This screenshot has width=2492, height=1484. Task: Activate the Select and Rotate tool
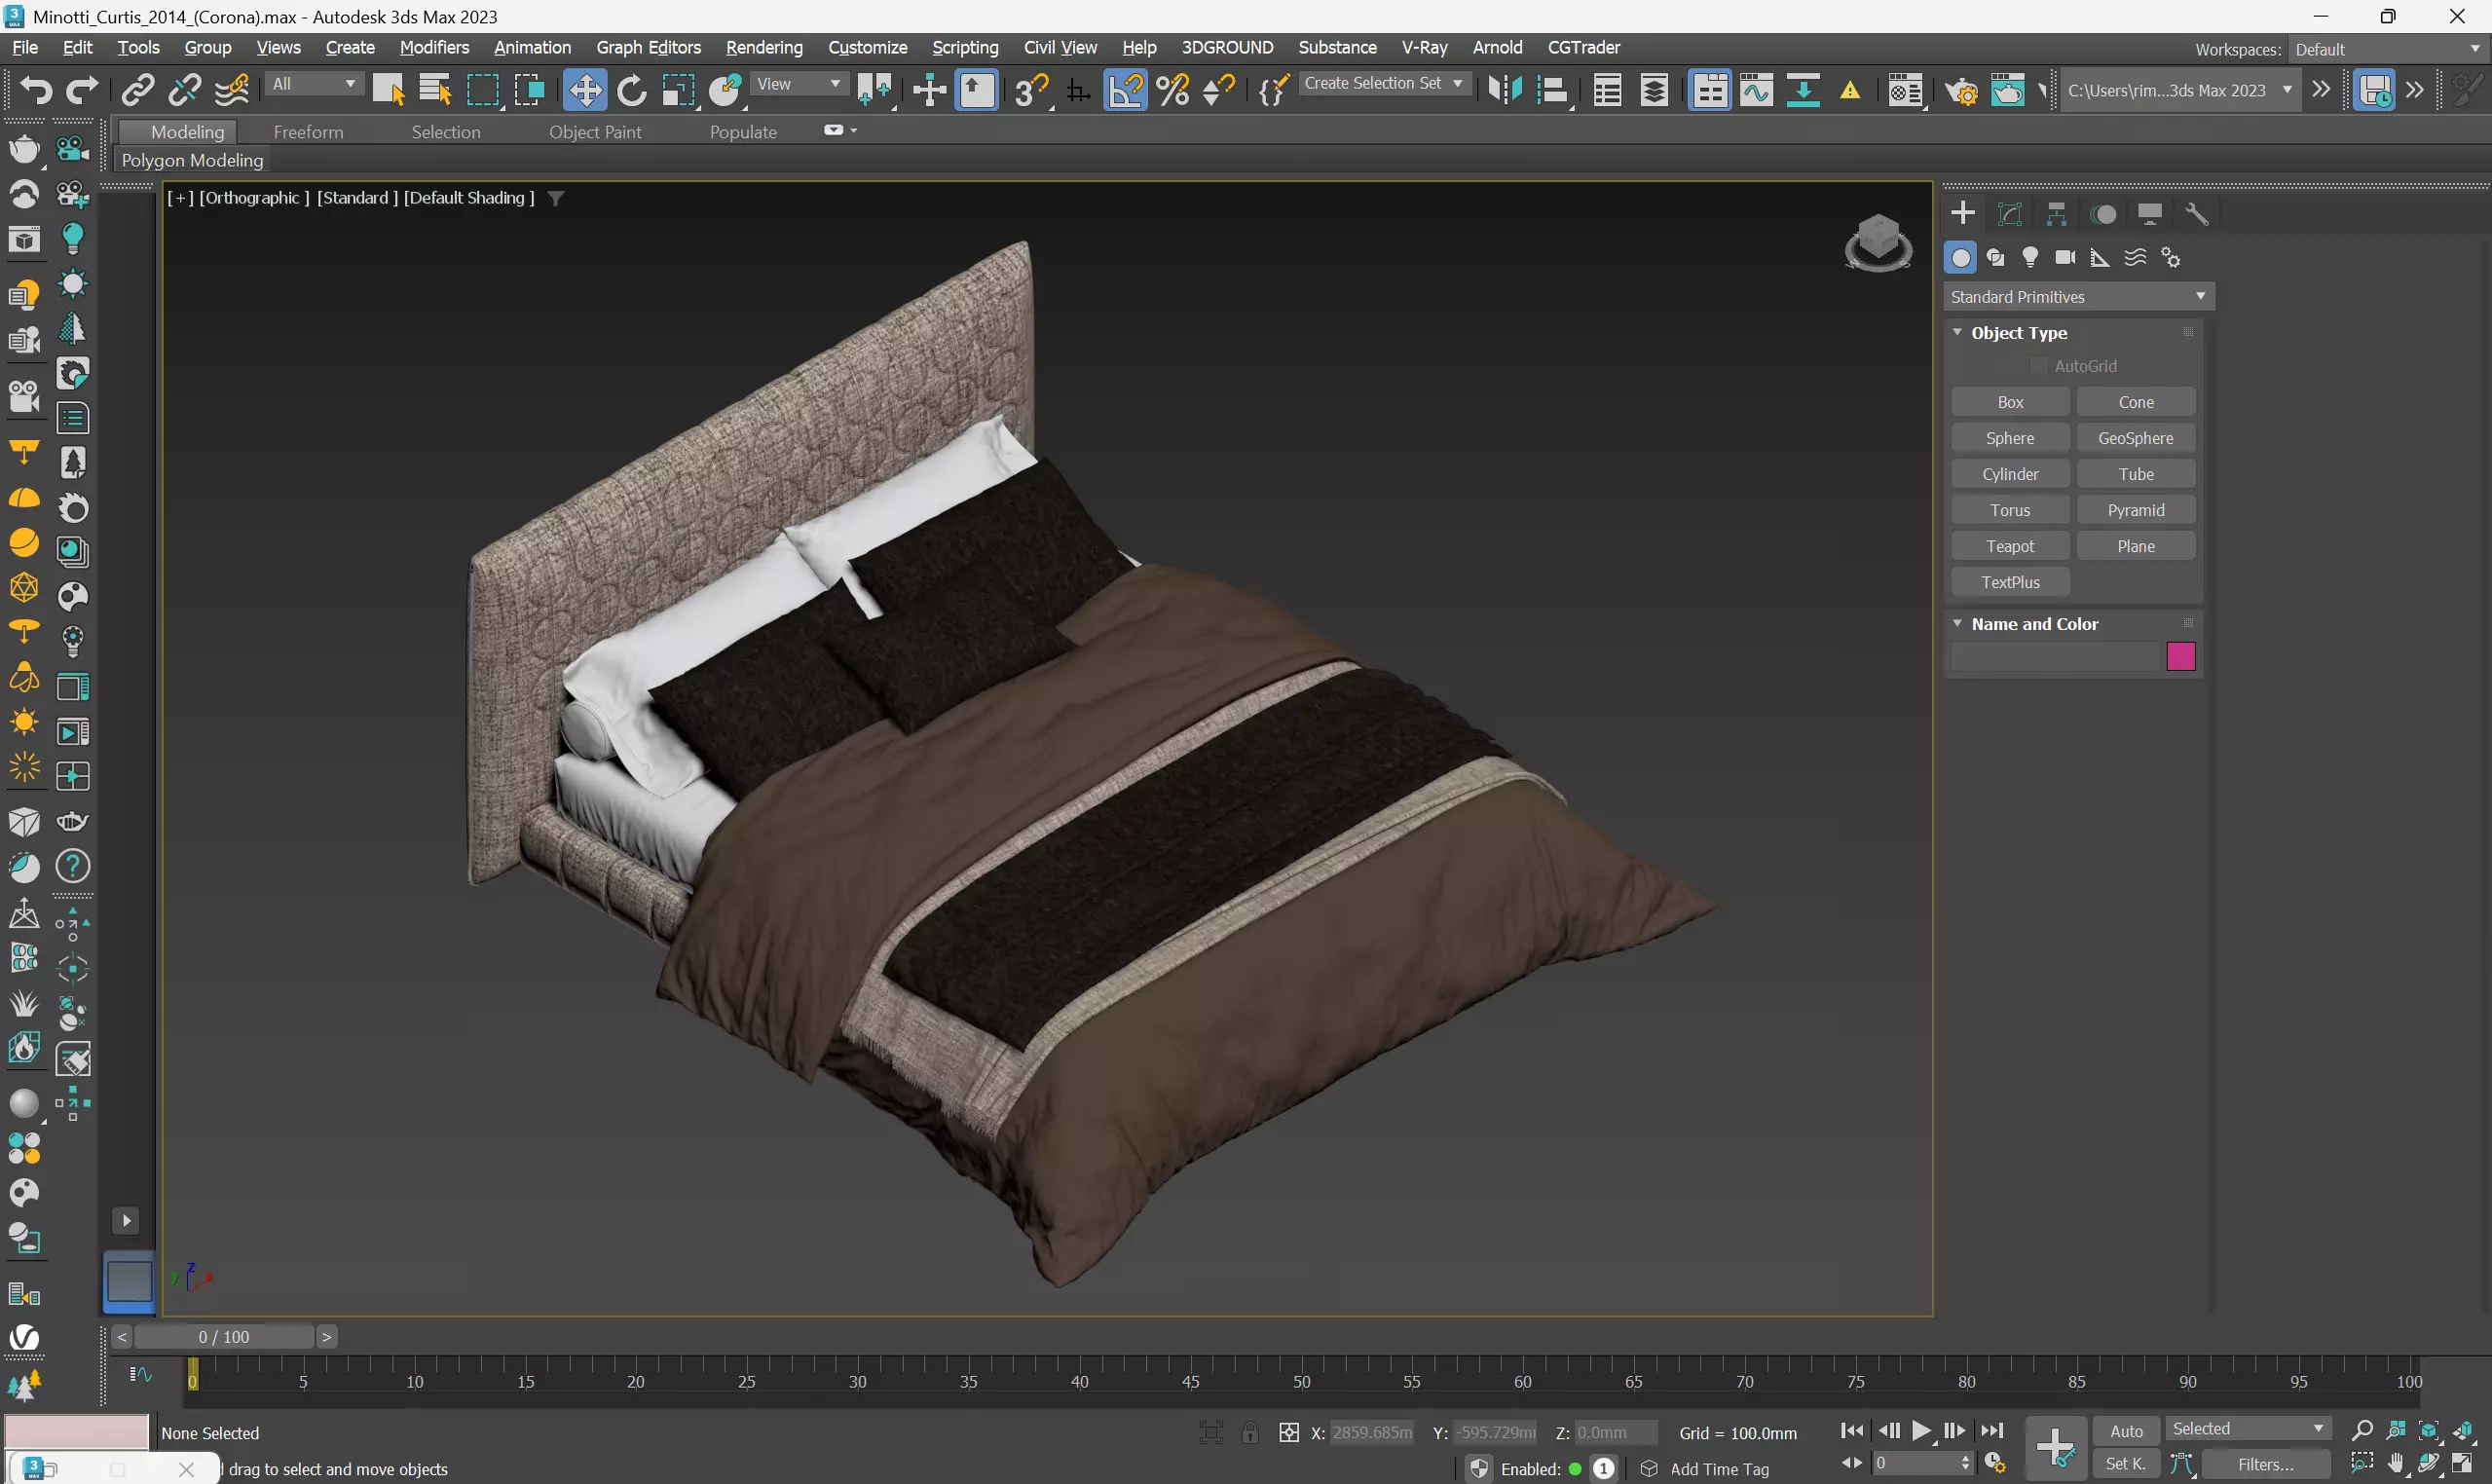tap(631, 90)
